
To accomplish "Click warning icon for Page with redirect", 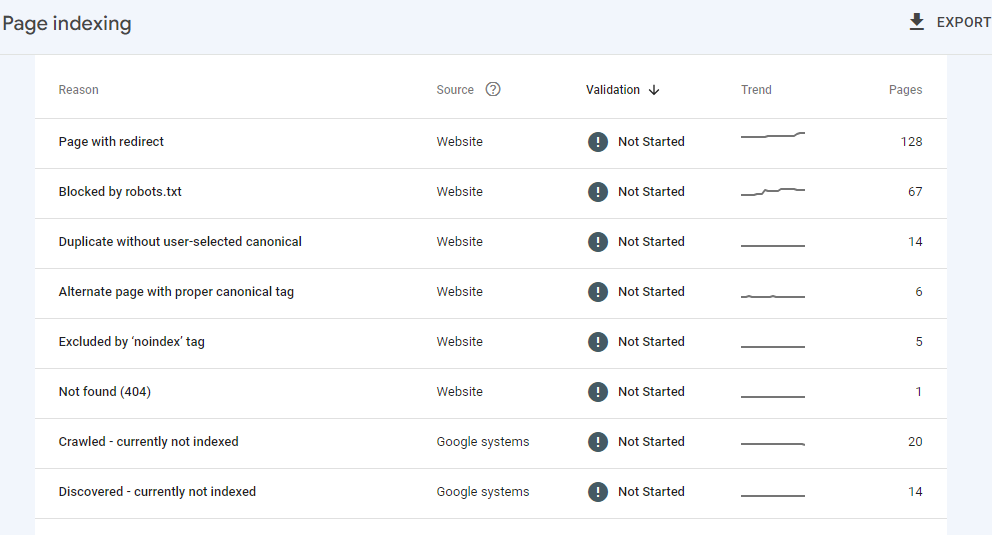I will [598, 142].
